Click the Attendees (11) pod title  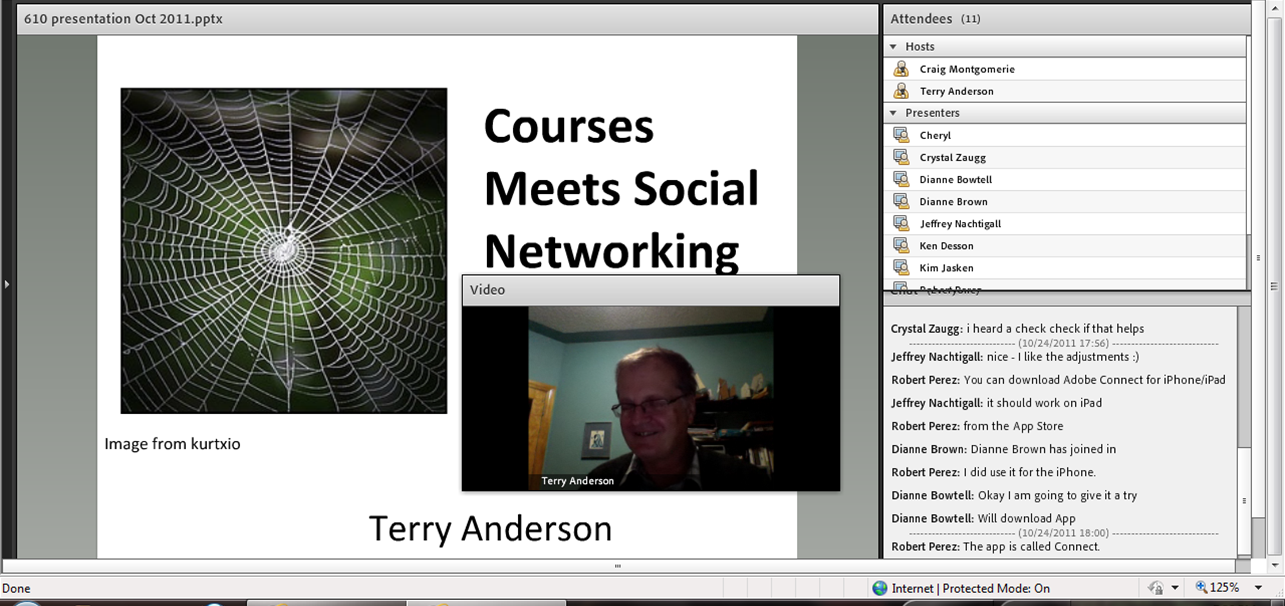pyautogui.click(x=935, y=18)
